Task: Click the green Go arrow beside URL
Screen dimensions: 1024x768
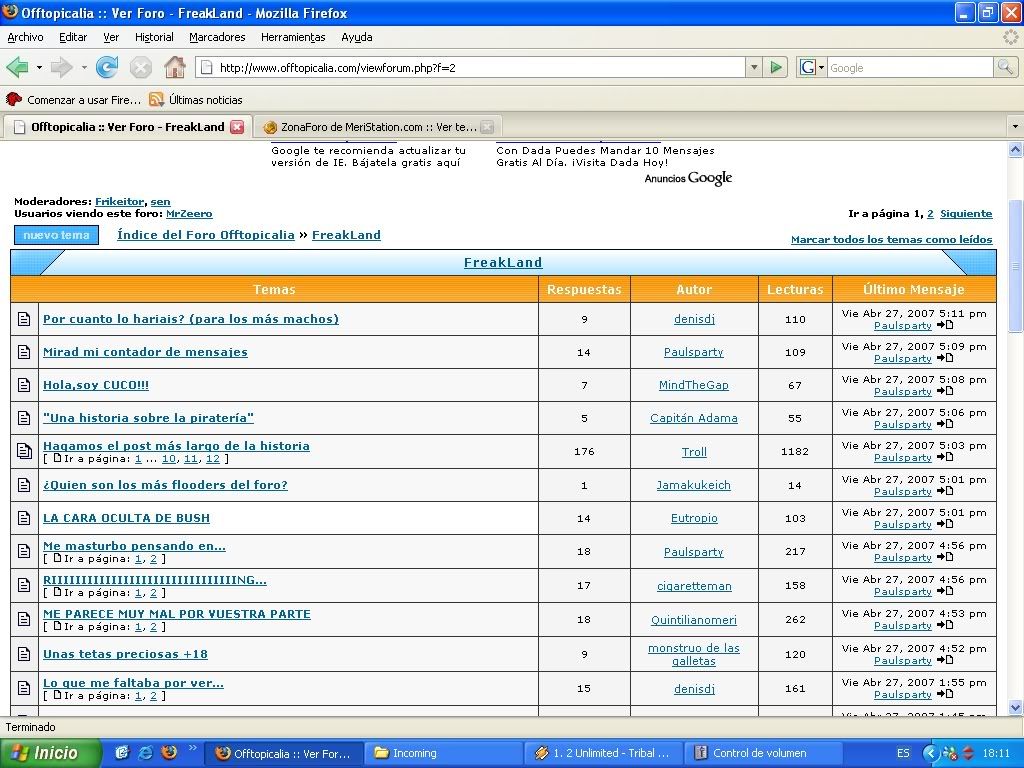Action: [x=776, y=67]
